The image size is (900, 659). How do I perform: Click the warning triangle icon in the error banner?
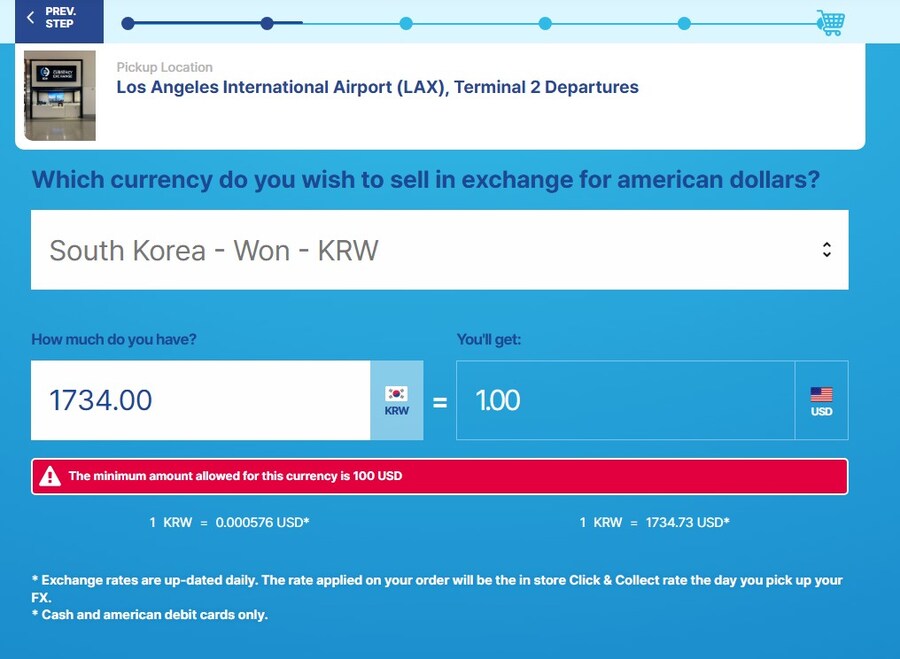click(x=50, y=476)
